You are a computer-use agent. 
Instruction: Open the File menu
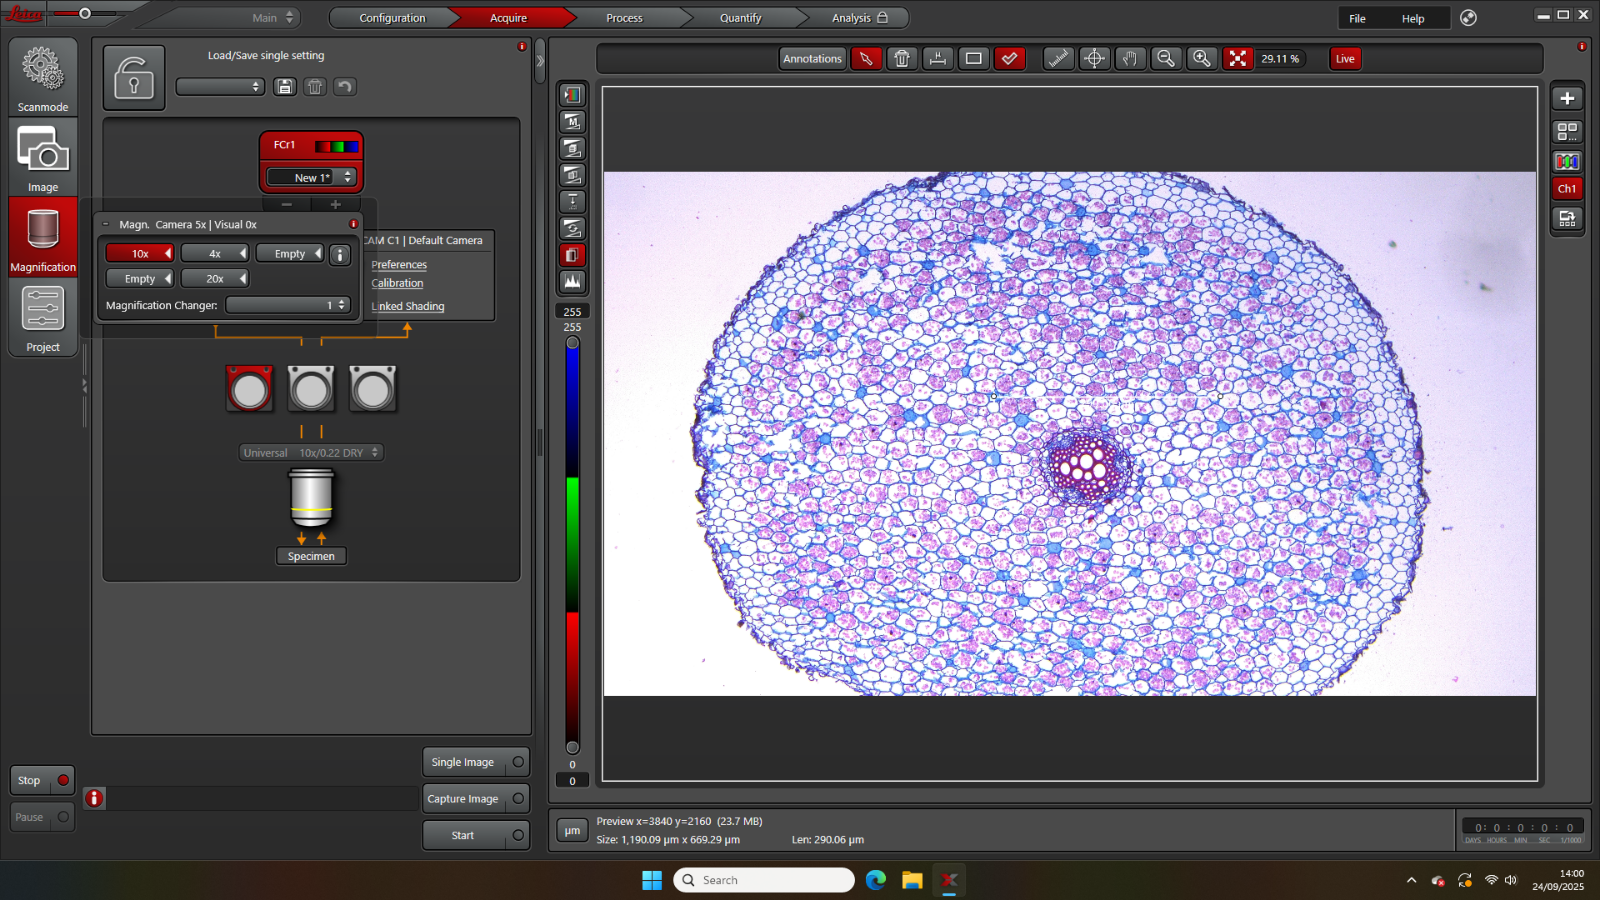pyautogui.click(x=1357, y=19)
